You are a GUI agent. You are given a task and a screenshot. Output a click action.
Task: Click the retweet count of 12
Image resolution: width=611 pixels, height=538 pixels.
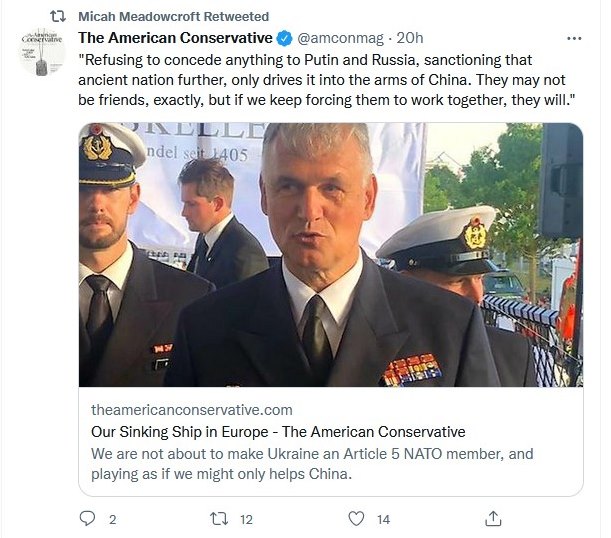click(x=246, y=520)
